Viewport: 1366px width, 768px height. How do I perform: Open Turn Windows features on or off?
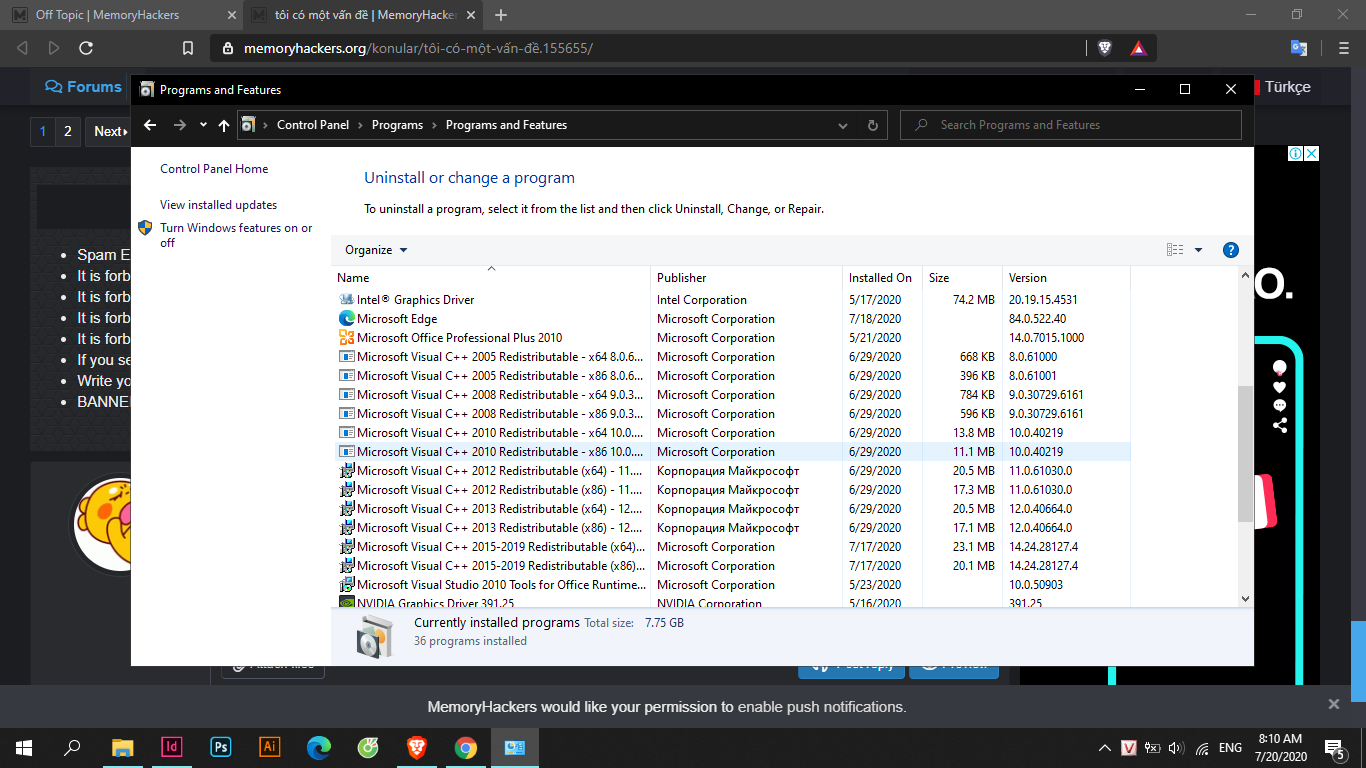pyautogui.click(x=236, y=235)
